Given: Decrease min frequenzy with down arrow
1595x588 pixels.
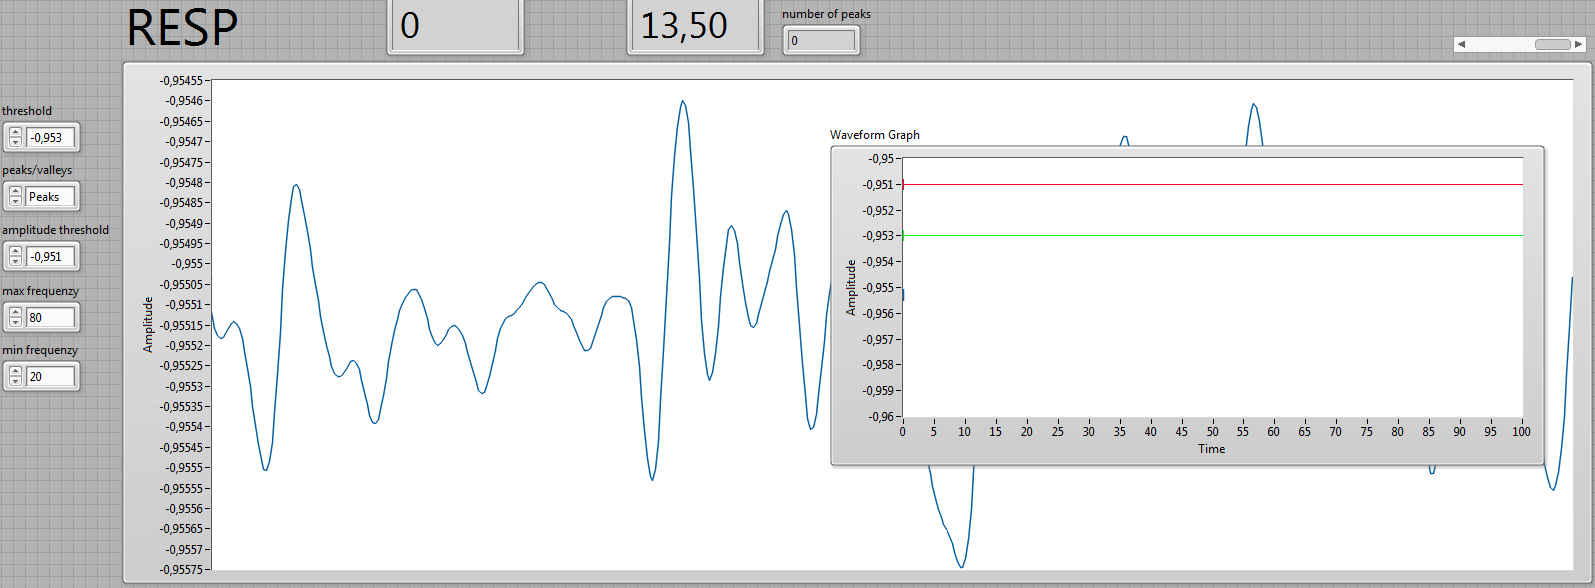Looking at the screenshot, I should [x=15, y=381].
